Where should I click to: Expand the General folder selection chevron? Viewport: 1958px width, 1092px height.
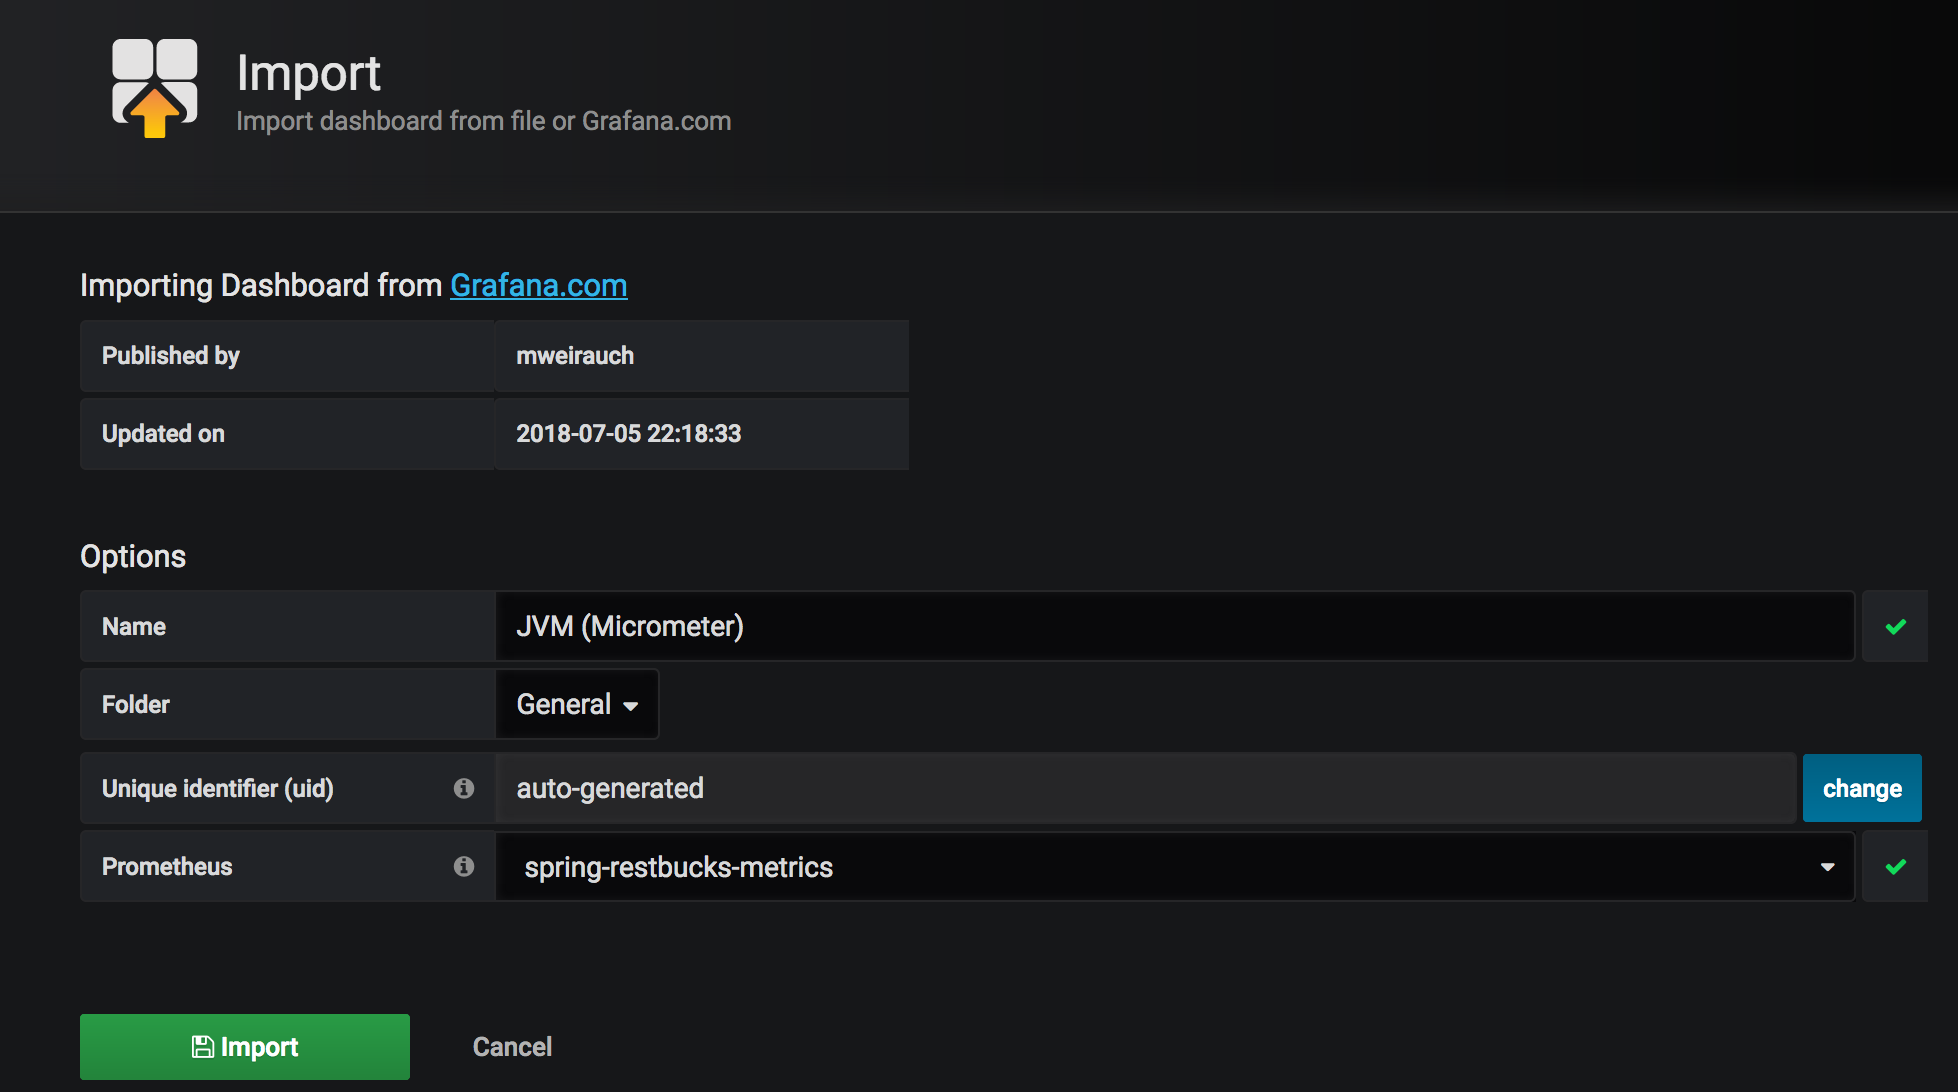631,705
